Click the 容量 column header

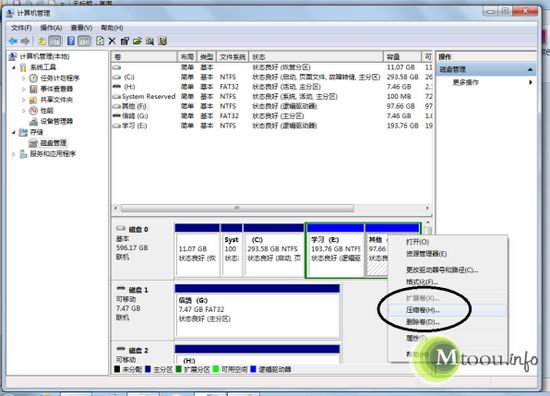point(402,57)
